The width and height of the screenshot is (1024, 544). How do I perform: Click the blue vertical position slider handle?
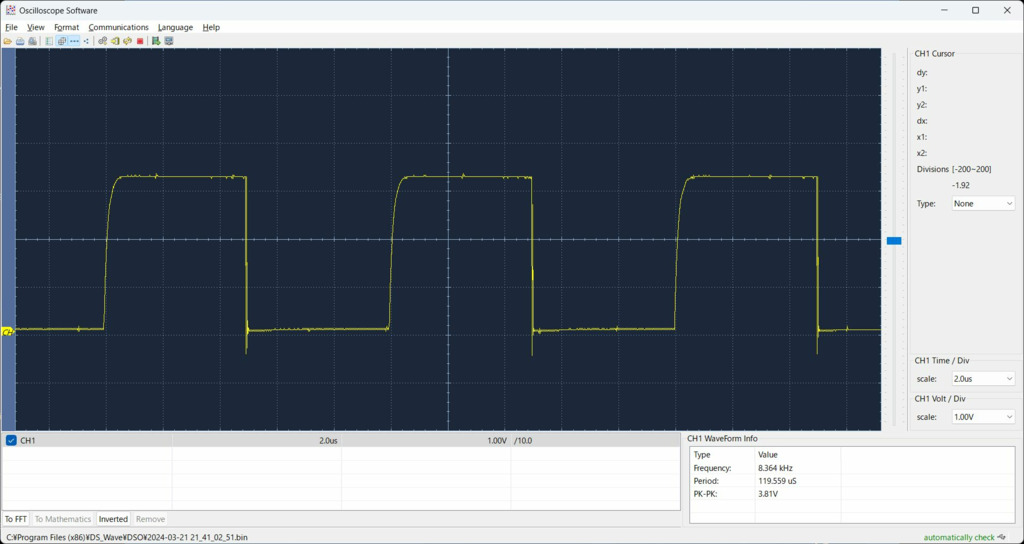coord(894,241)
